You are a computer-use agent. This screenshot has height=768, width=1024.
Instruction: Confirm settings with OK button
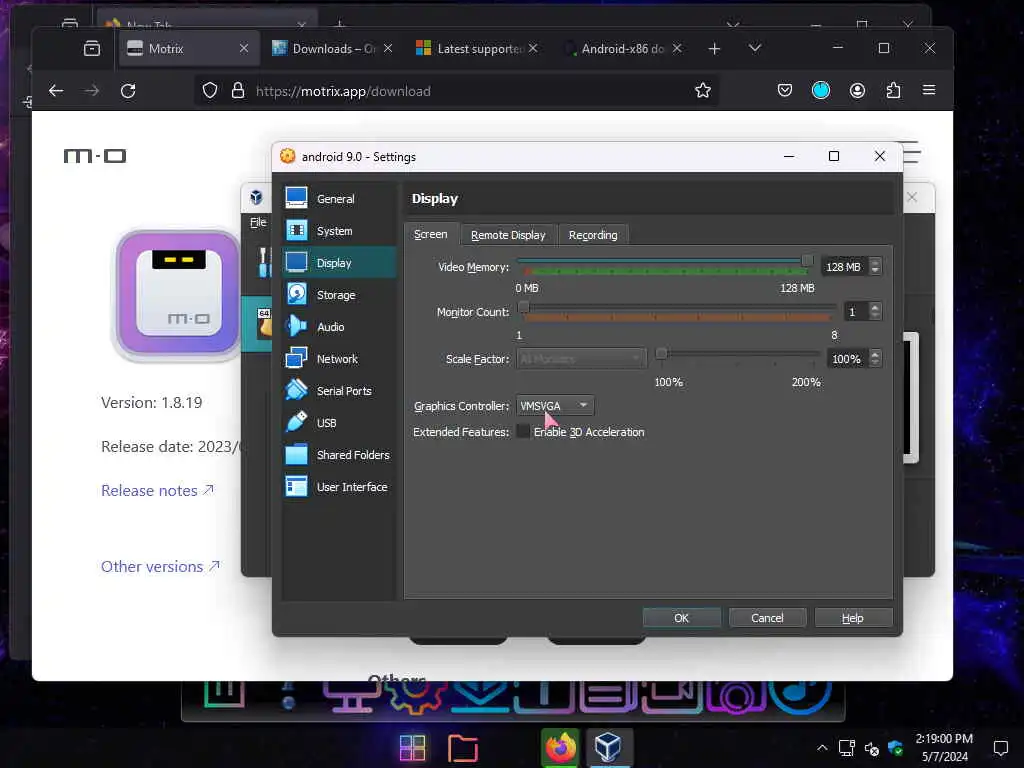tap(681, 618)
